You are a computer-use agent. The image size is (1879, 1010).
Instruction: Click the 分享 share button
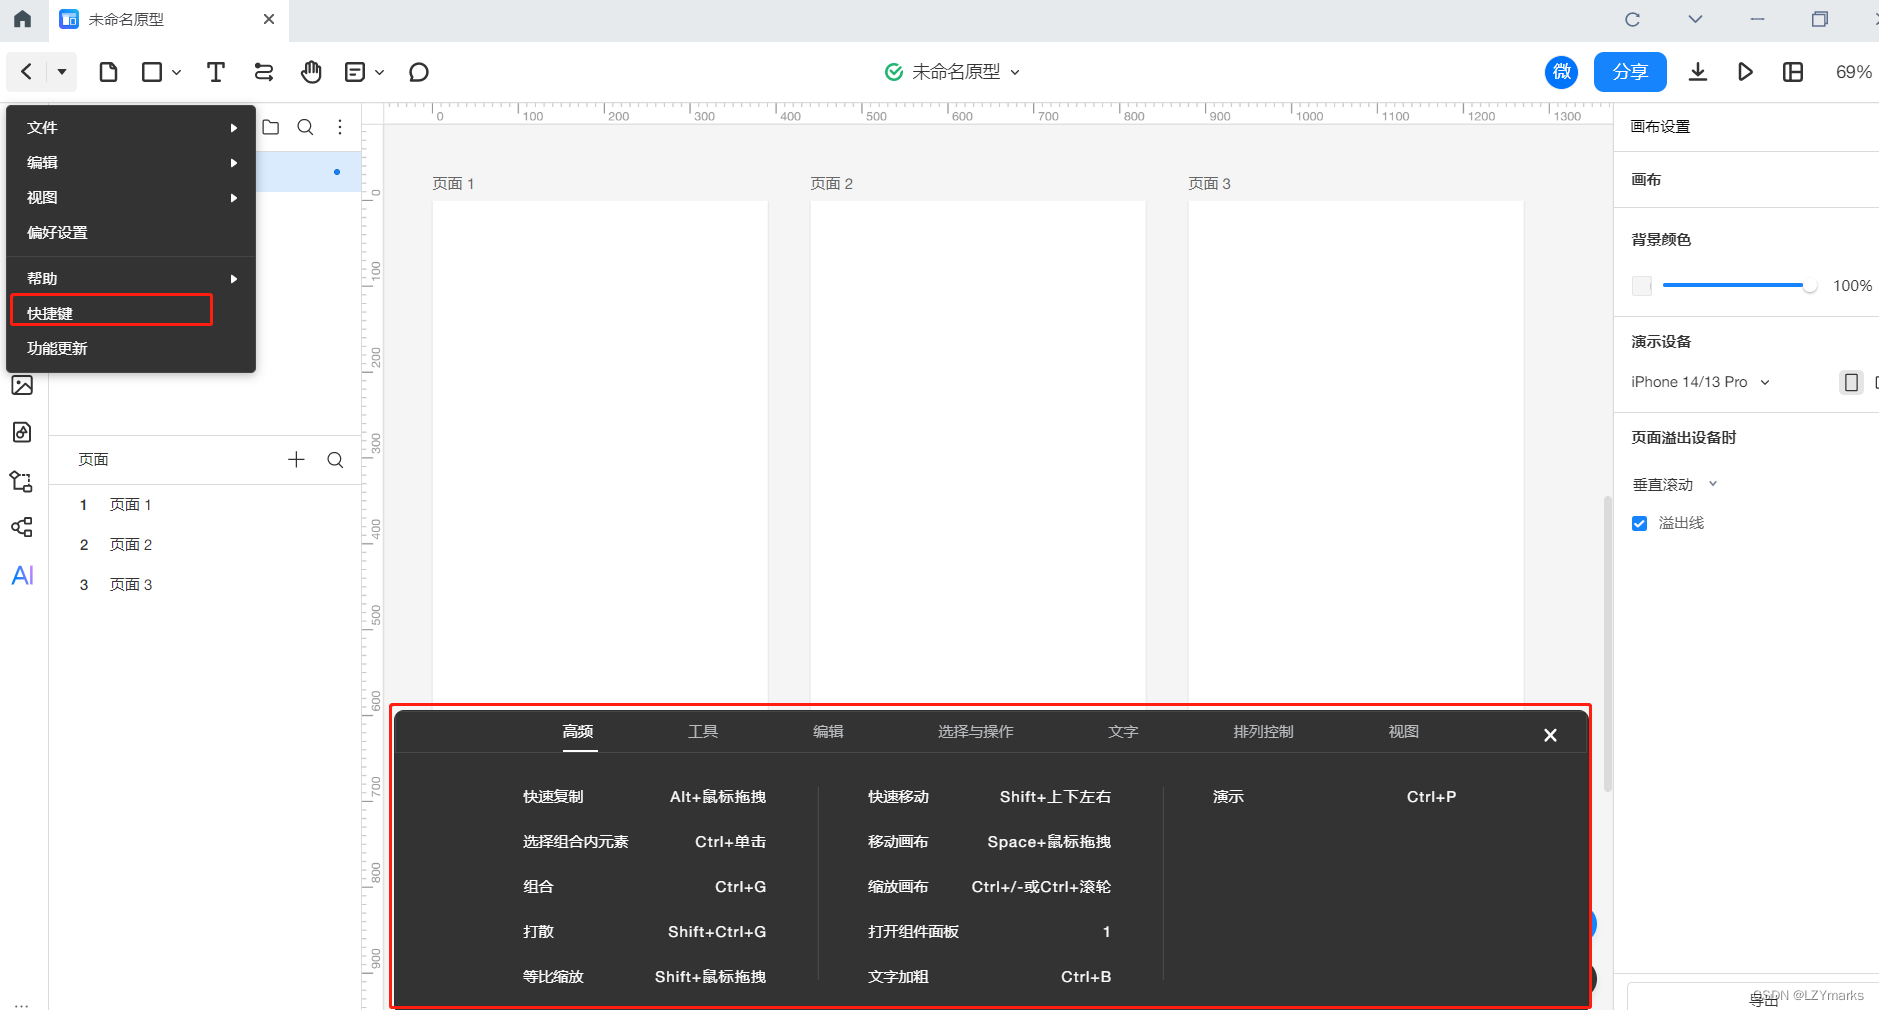(x=1630, y=72)
